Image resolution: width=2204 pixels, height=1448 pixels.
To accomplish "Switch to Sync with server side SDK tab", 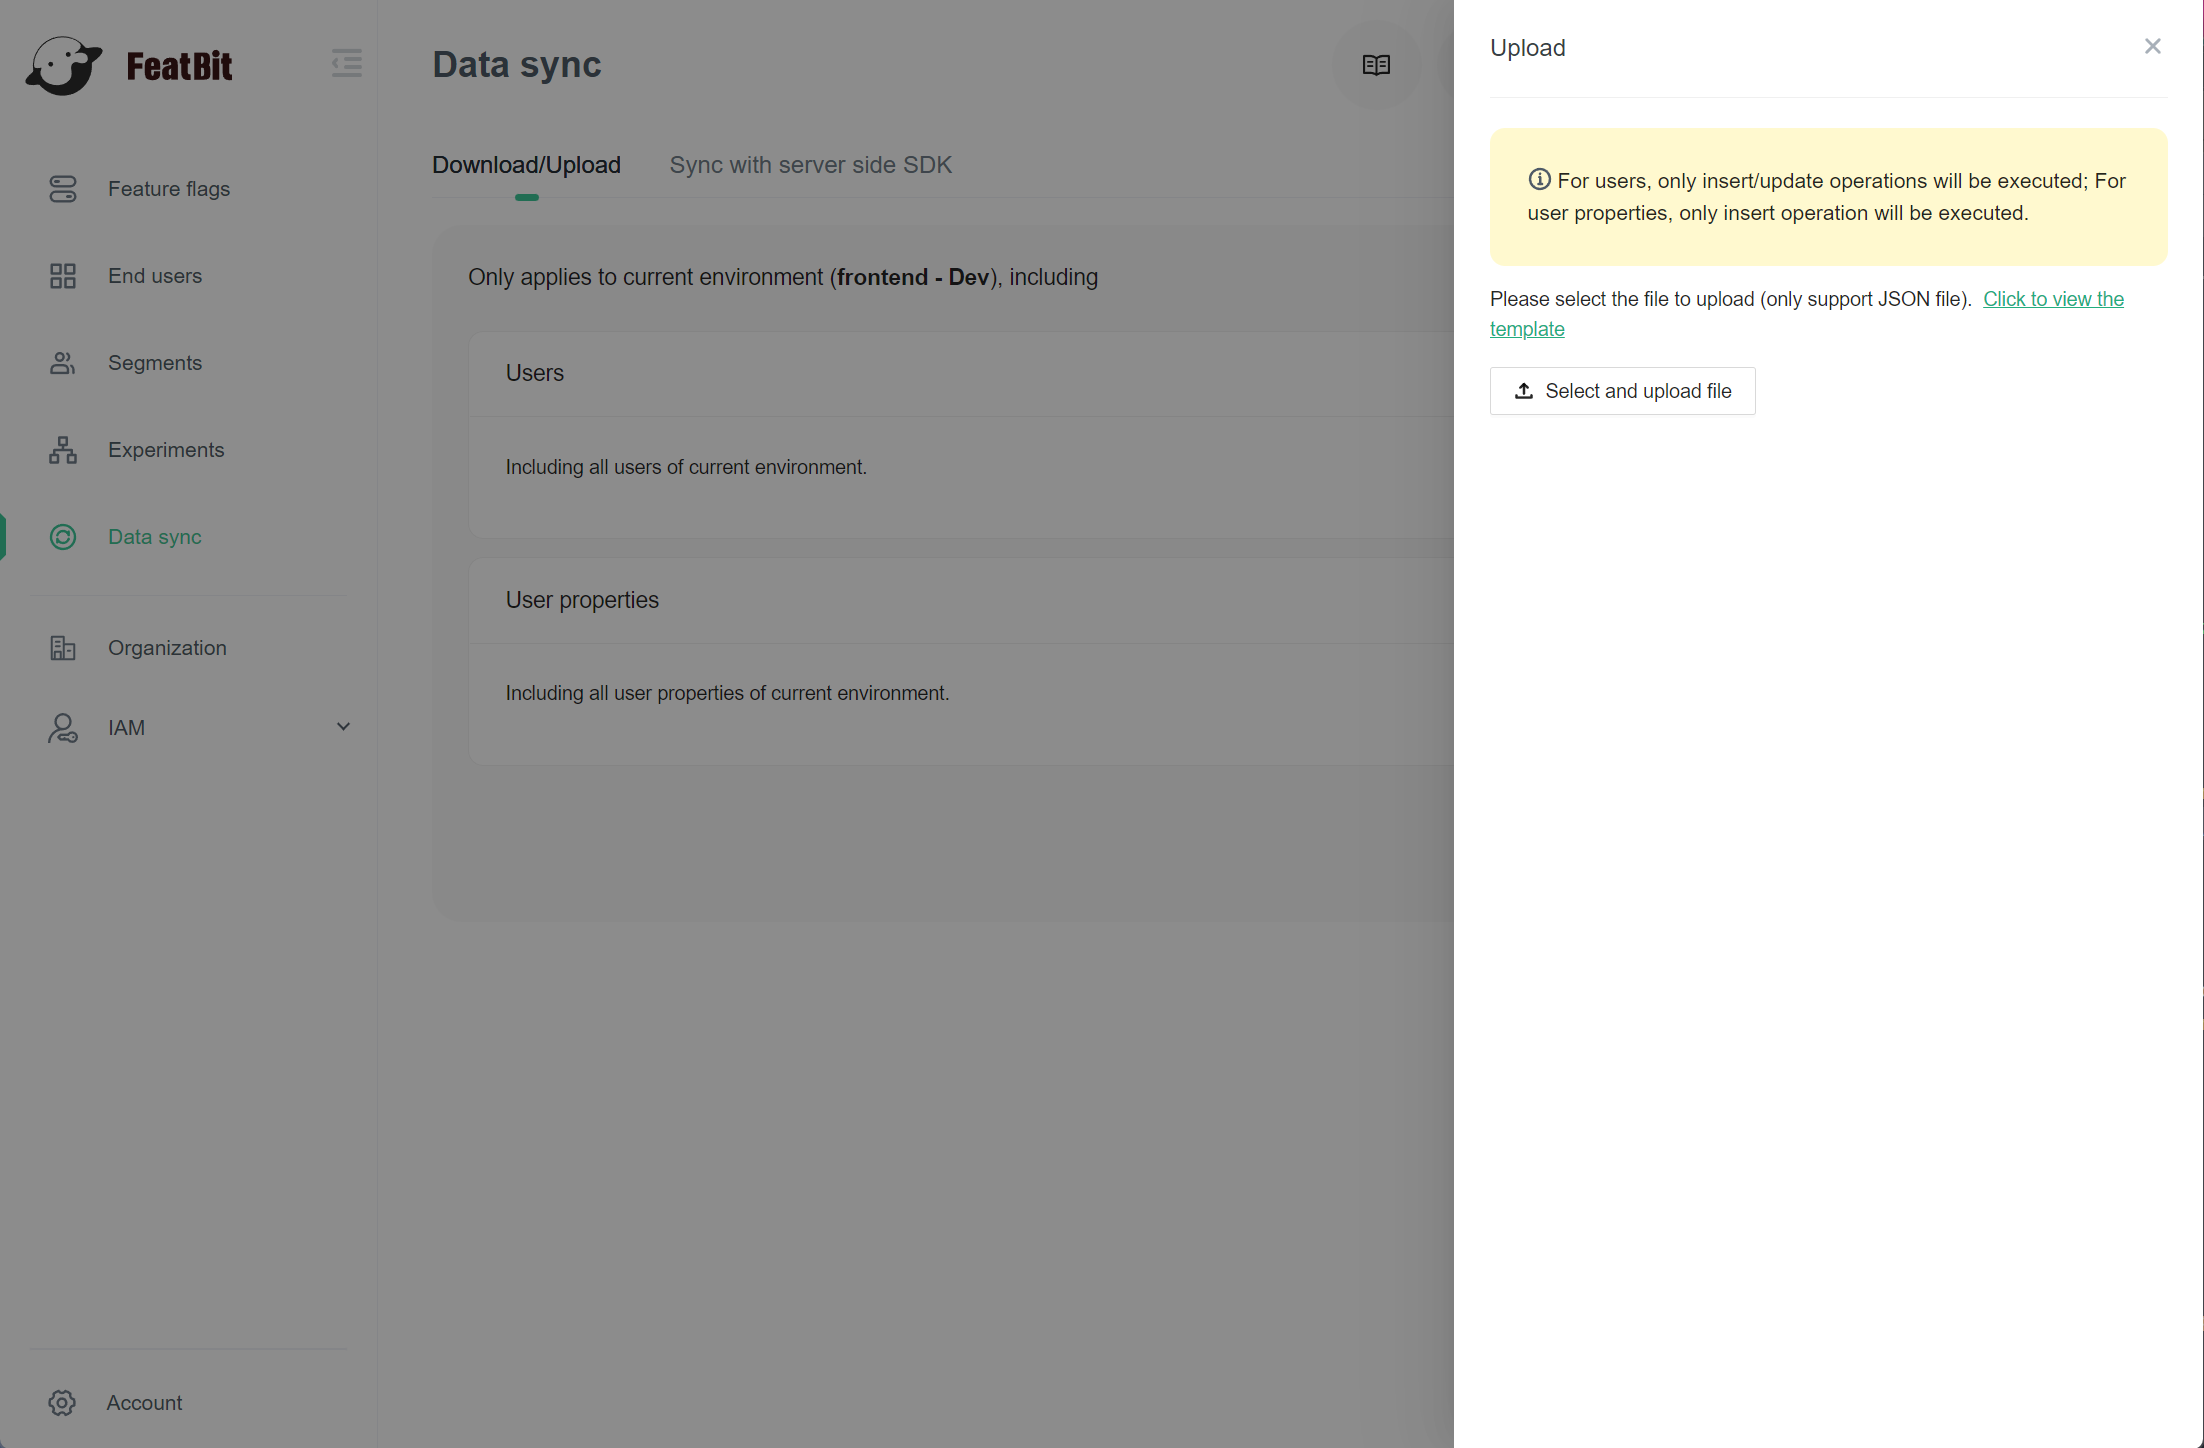I will [810, 165].
